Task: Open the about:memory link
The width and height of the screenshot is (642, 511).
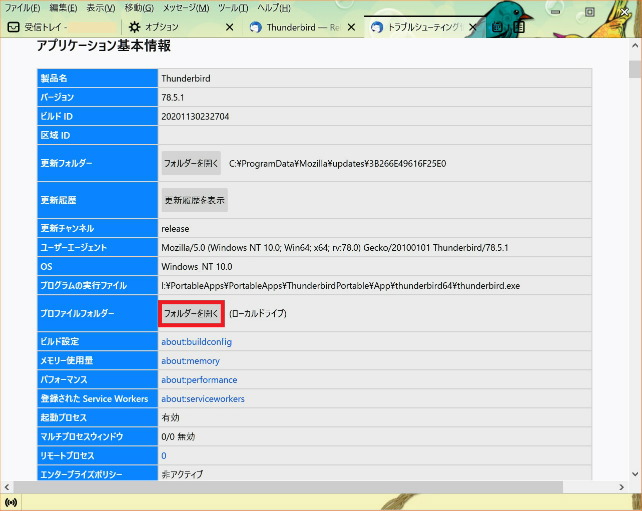Action: click(x=189, y=360)
